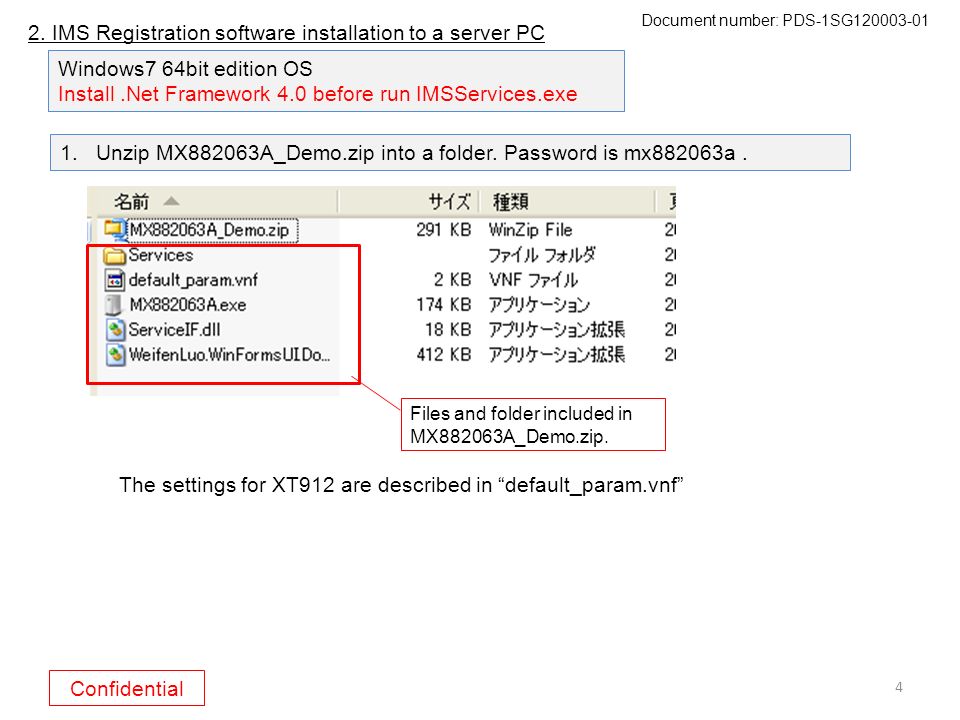
Task: Click the callout about files included in zip
Action: tap(533, 425)
